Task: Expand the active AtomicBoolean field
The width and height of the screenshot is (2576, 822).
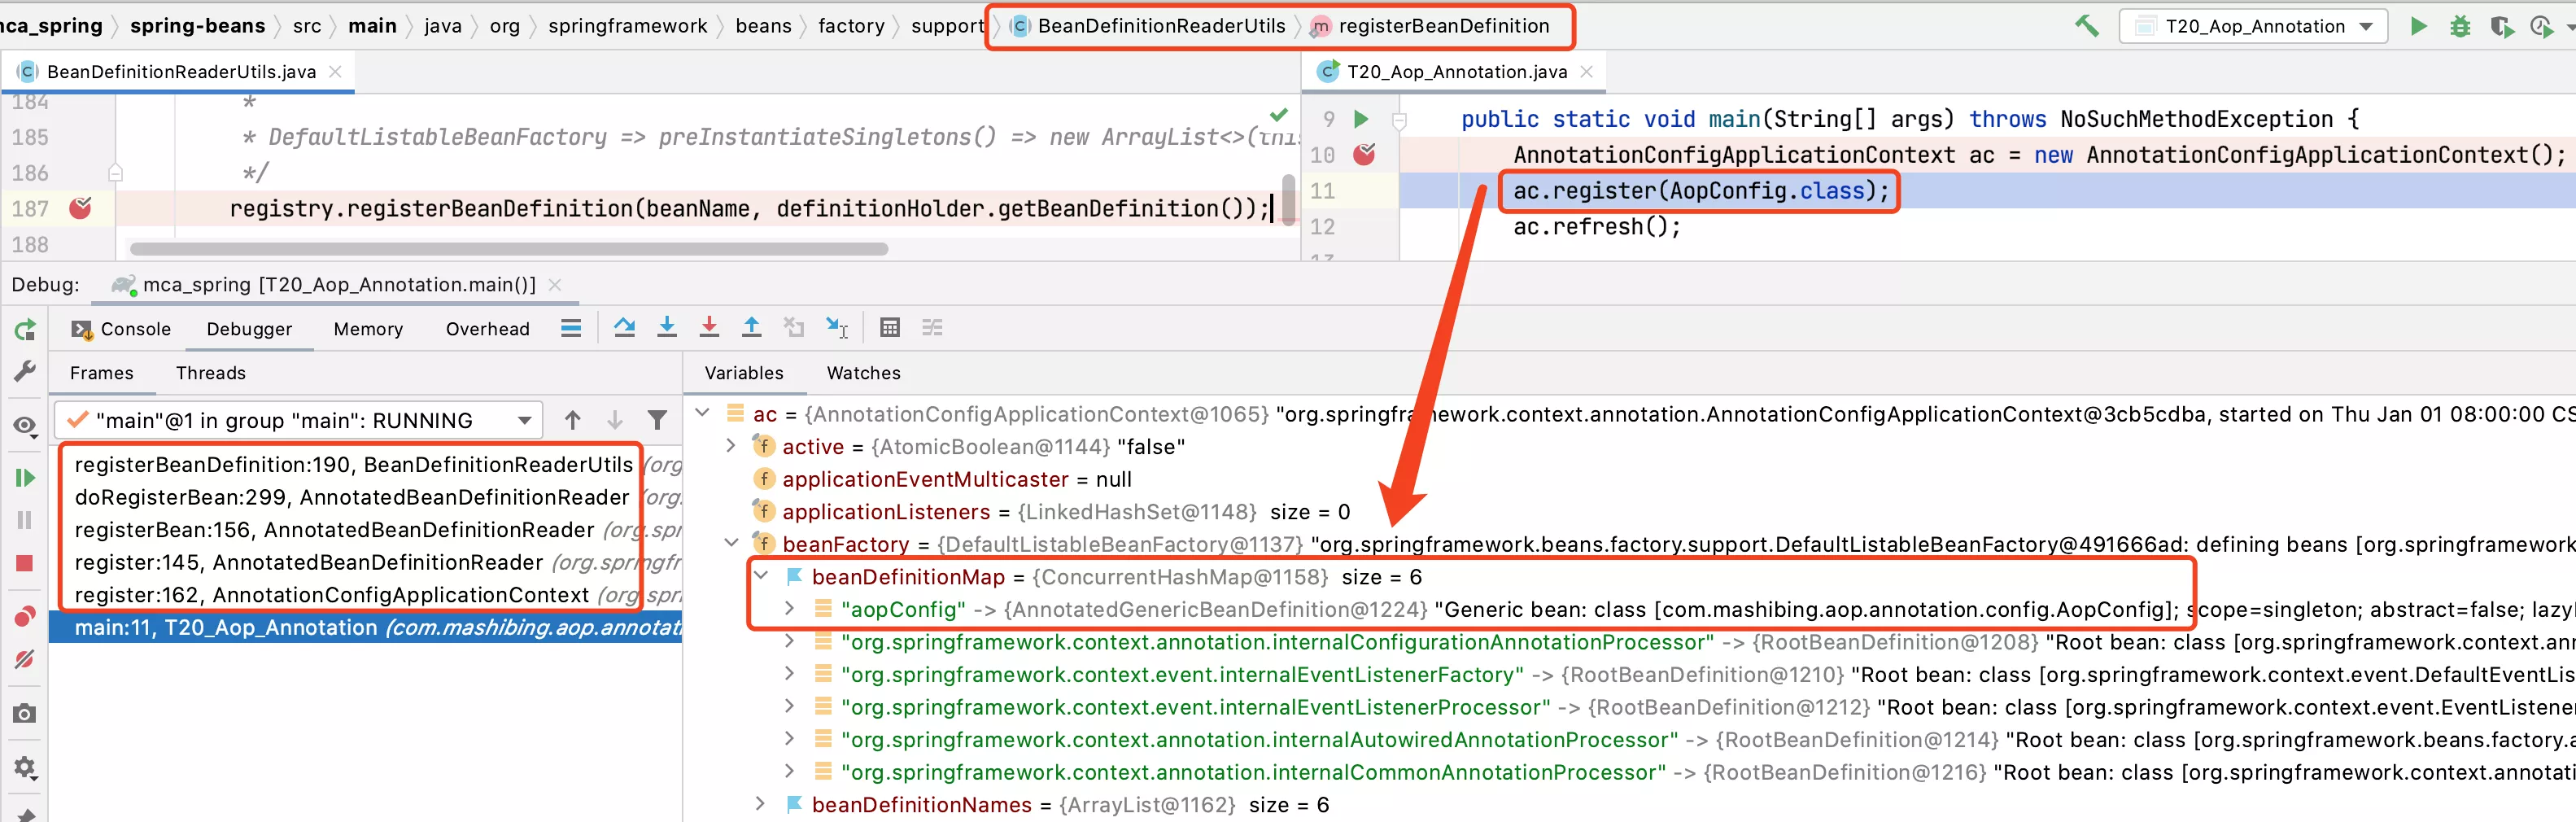Action: tap(731, 446)
